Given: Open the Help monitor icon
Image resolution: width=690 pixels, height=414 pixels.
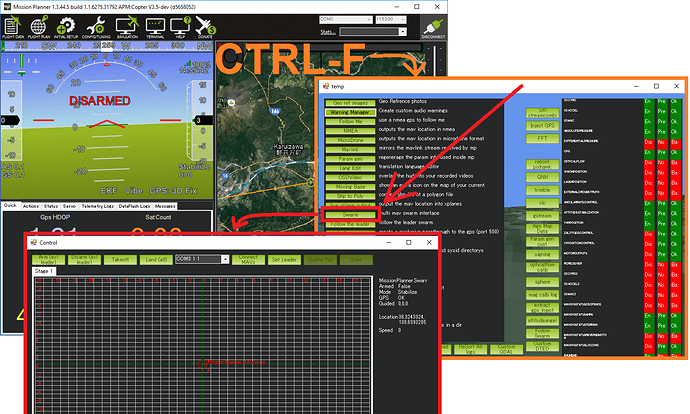Looking at the screenshot, I should click(x=180, y=27).
